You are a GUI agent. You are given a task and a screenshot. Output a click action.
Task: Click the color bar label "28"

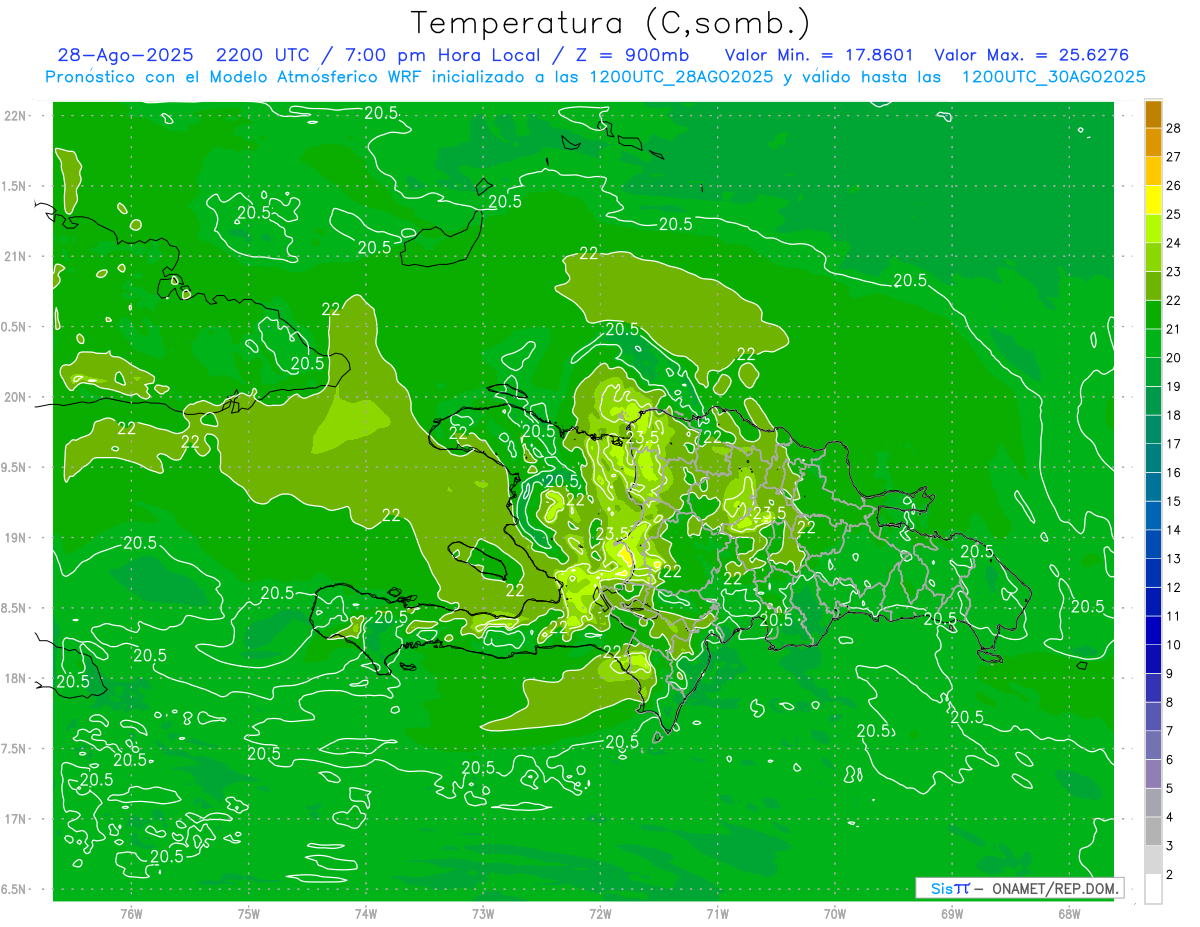pyautogui.click(x=1174, y=127)
